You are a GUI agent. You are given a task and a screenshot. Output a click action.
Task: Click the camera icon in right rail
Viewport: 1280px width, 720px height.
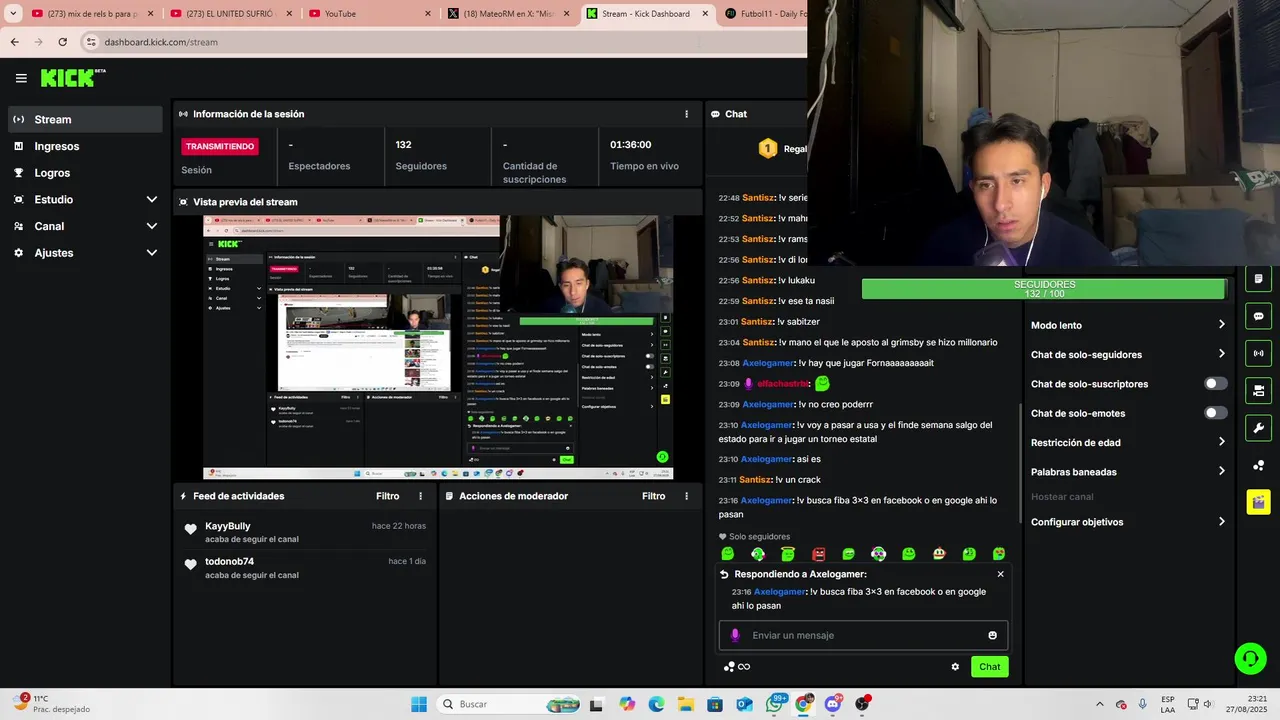(1258, 390)
